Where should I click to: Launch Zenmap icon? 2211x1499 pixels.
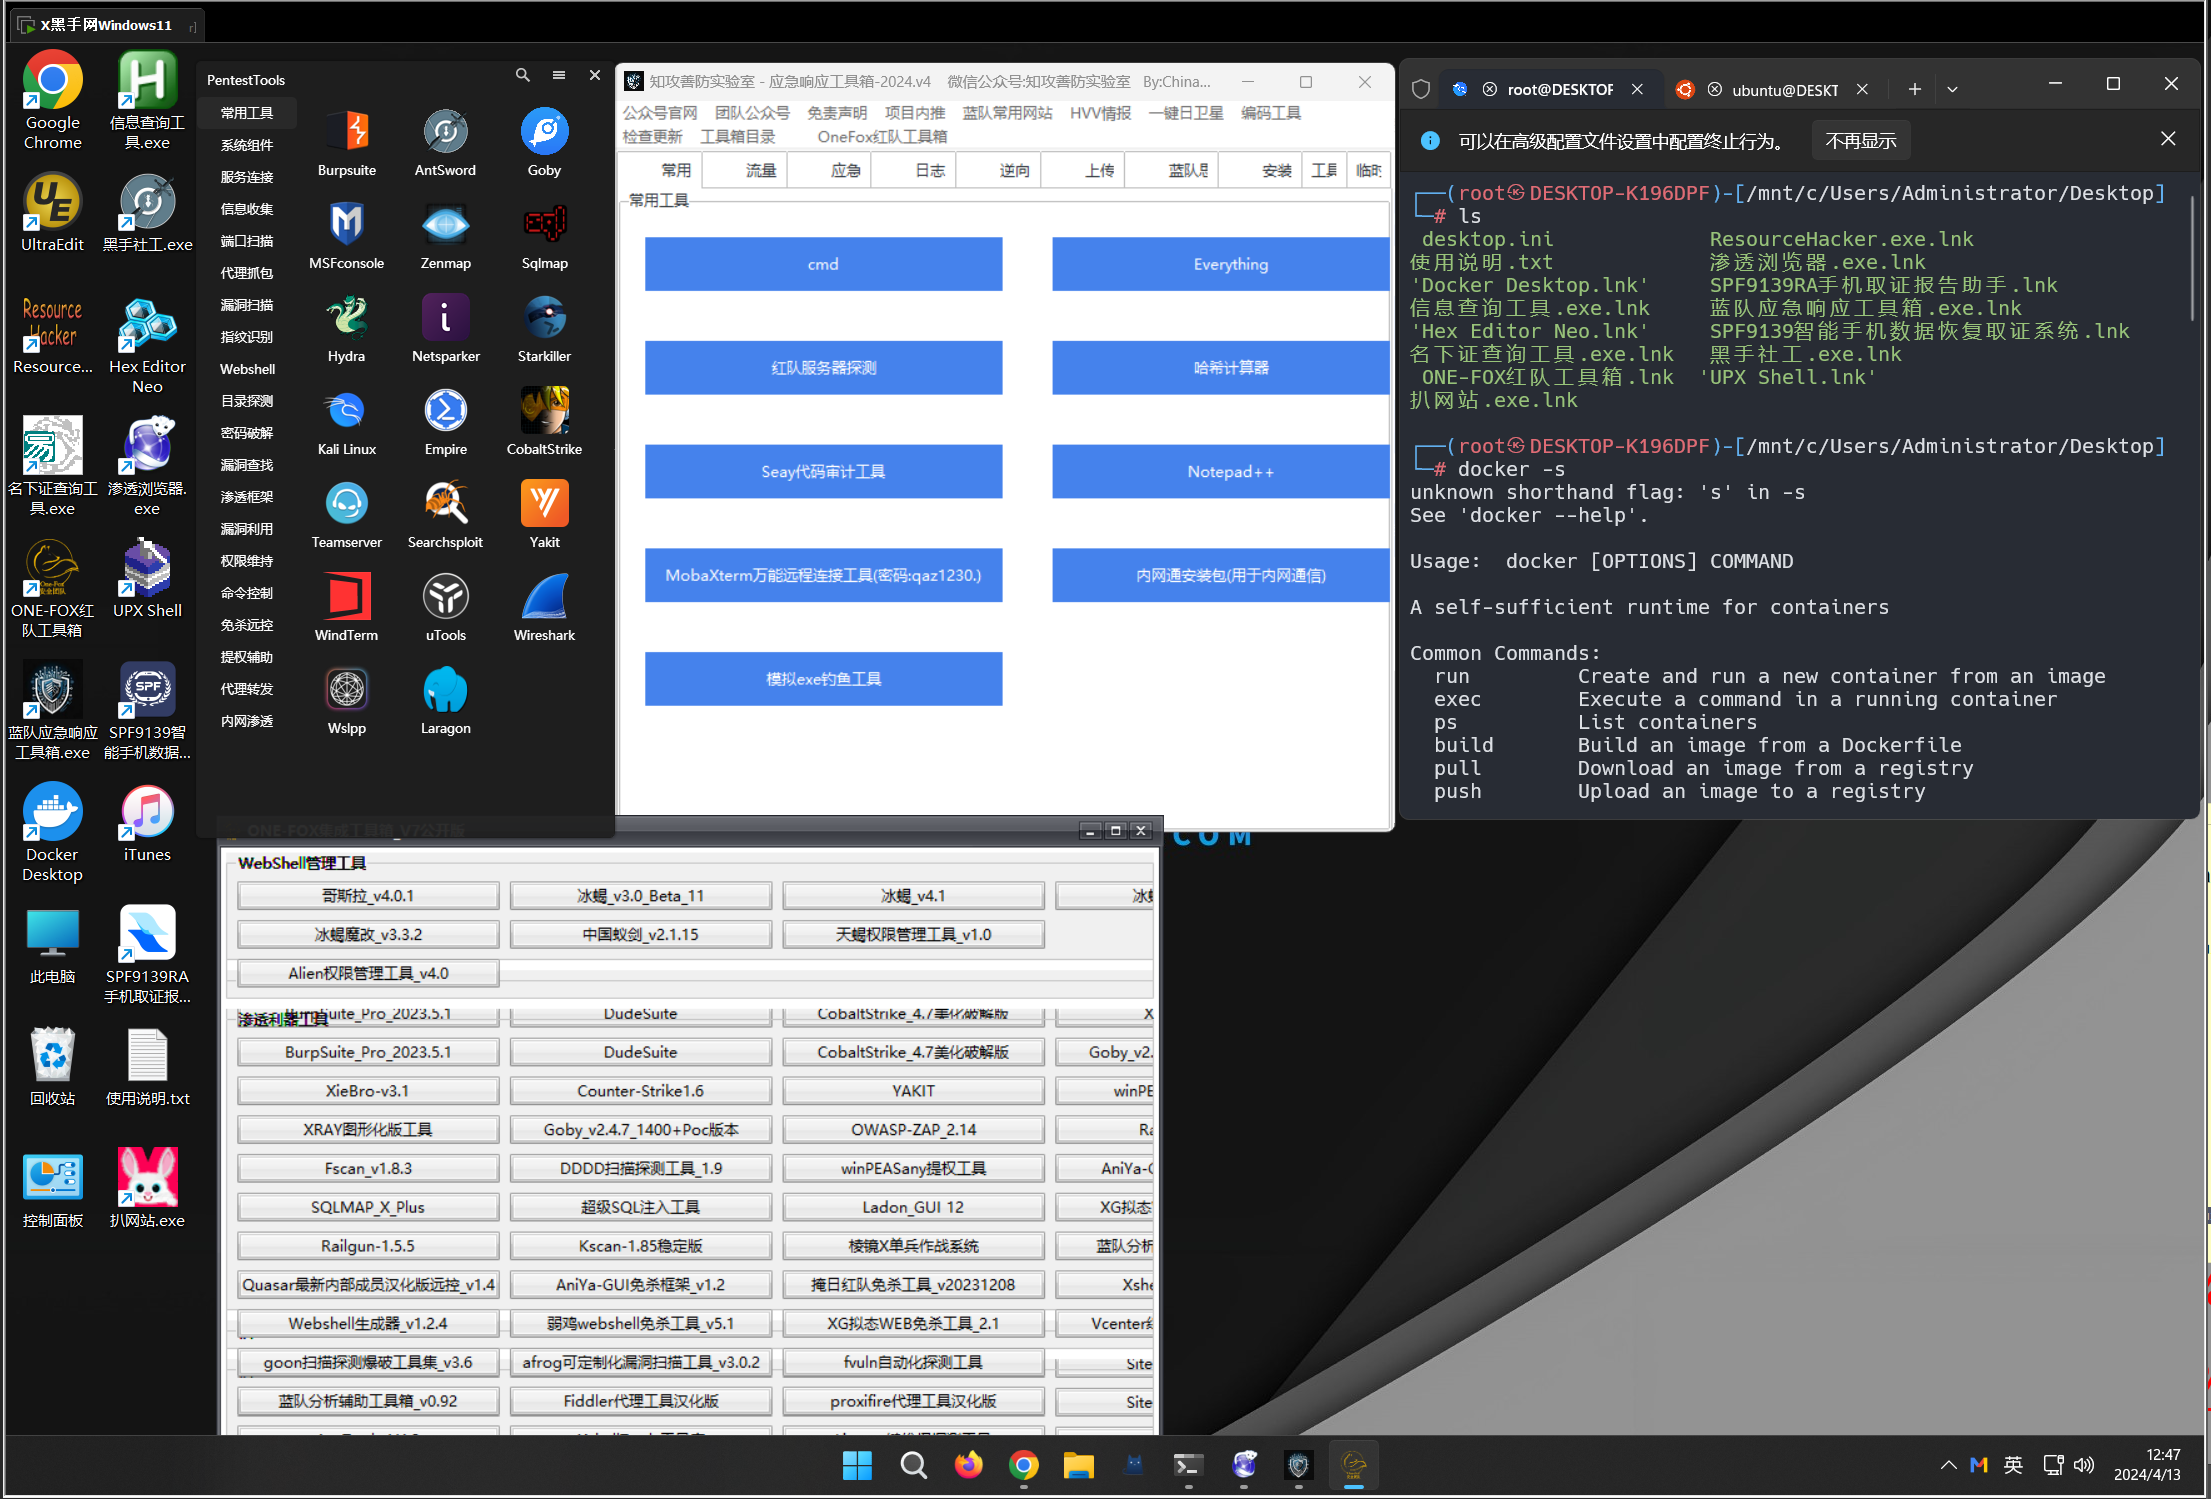coord(445,237)
